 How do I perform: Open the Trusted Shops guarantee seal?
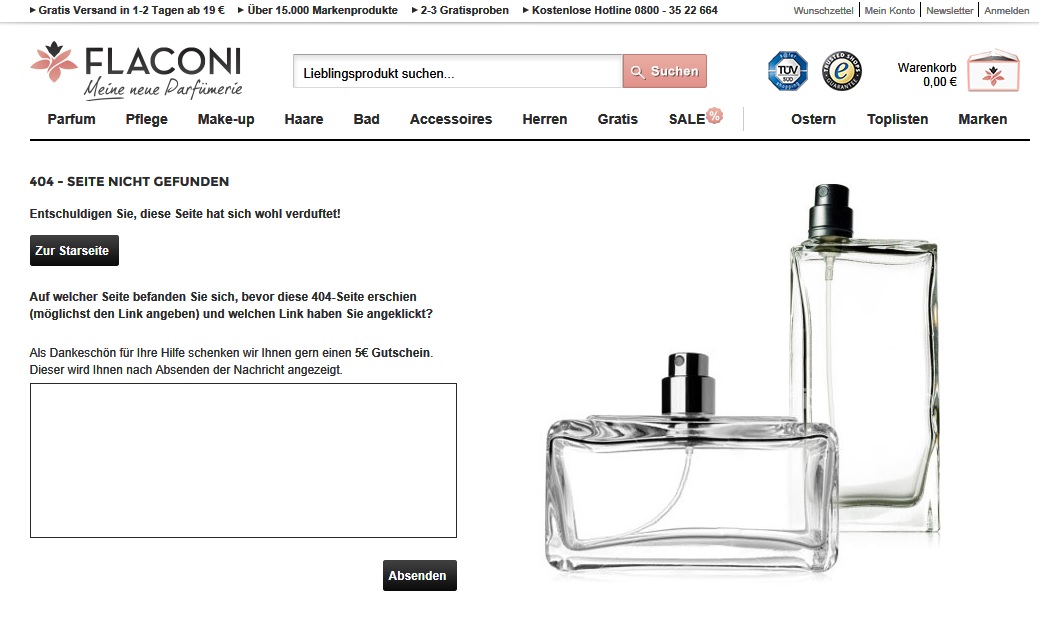[842, 70]
